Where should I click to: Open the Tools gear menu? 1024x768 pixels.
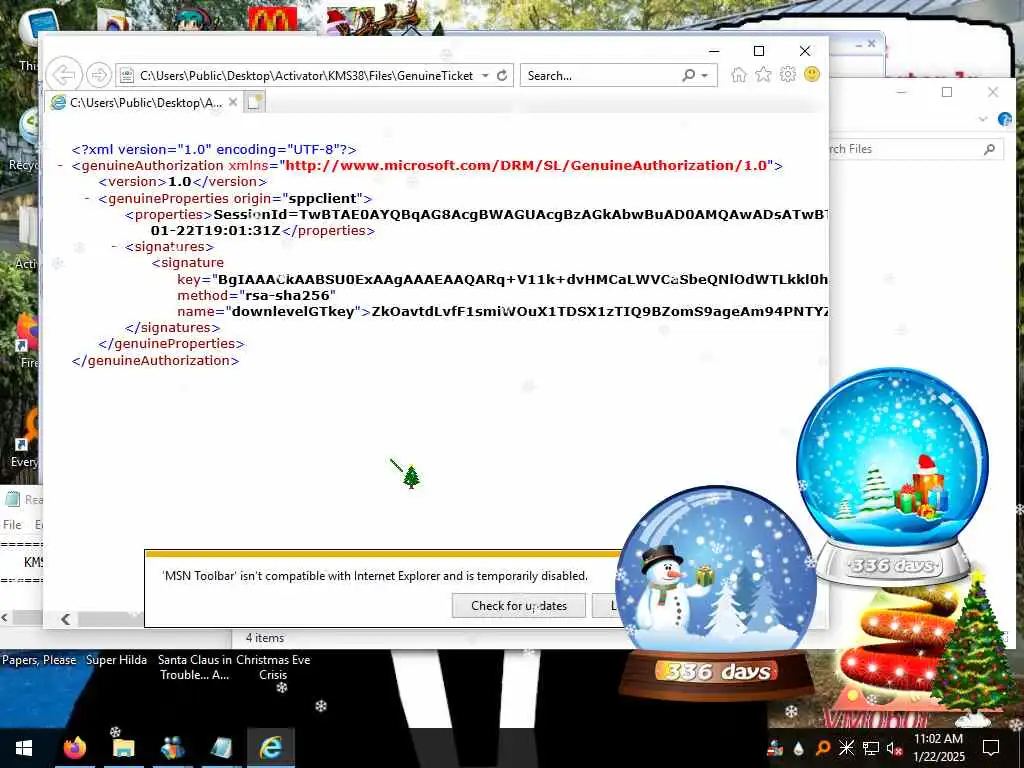(x=788, y=74)
